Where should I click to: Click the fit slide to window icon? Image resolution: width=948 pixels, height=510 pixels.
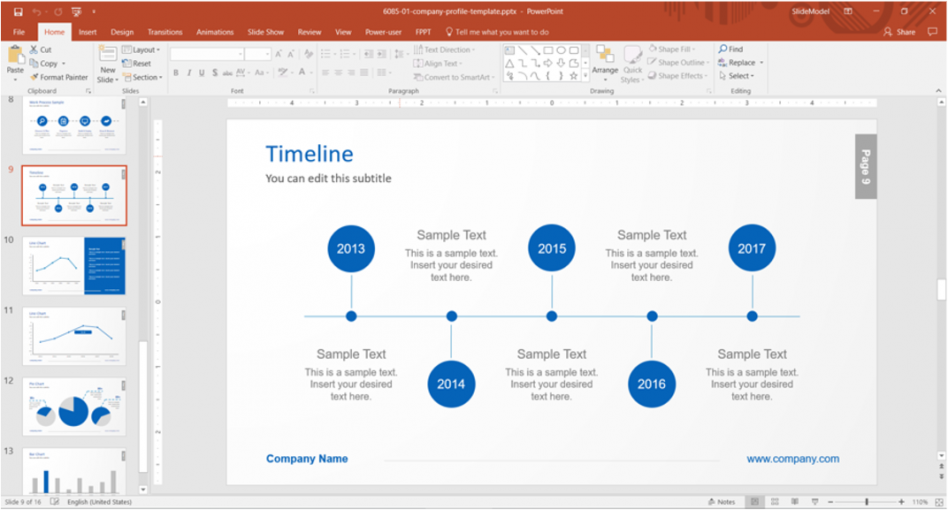[938, 501]
